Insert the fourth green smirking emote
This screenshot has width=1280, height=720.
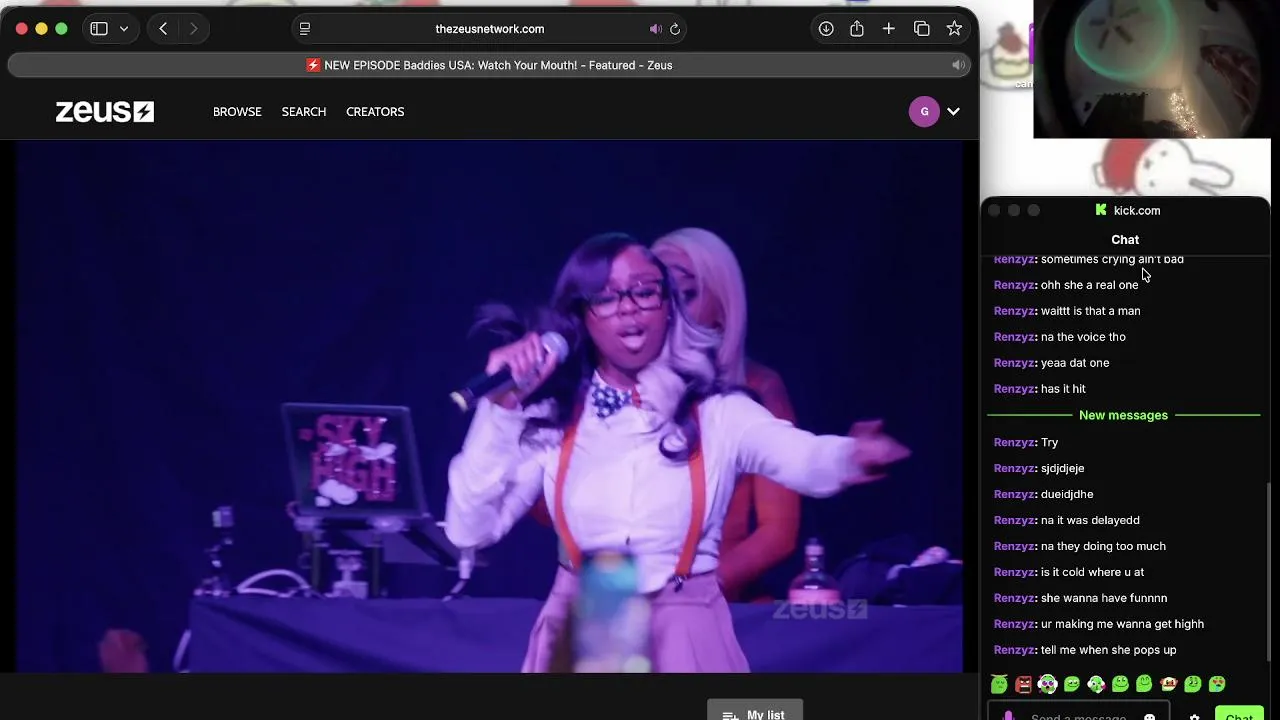(x=1072, y=684)
